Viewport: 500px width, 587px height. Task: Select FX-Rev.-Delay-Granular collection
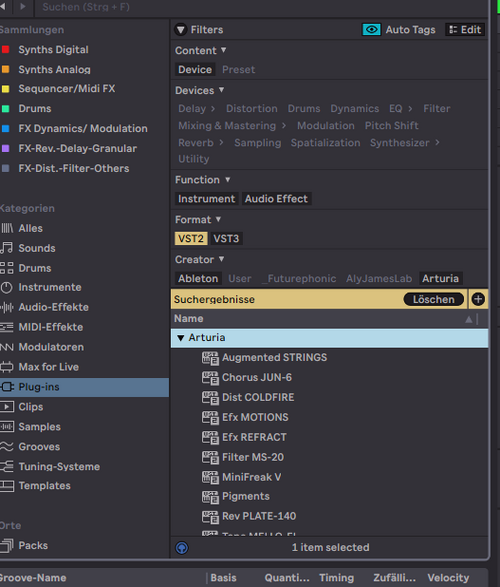(x=78, y=149)
